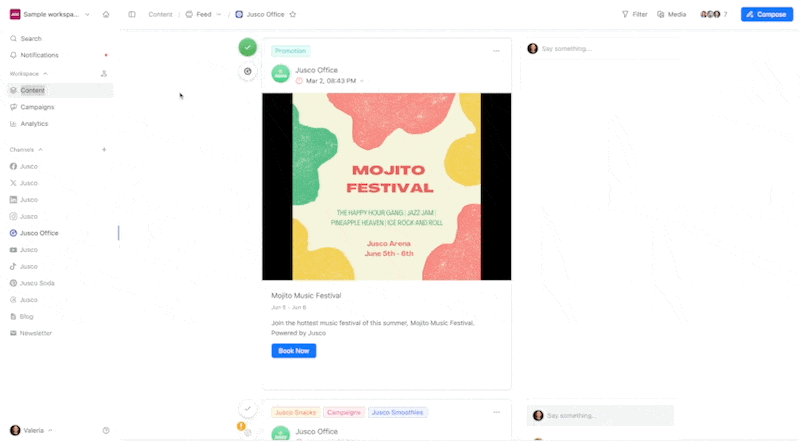
Task: Open the first post's three-dot menu
Action: pyautogui.click(x=496, y=51)
